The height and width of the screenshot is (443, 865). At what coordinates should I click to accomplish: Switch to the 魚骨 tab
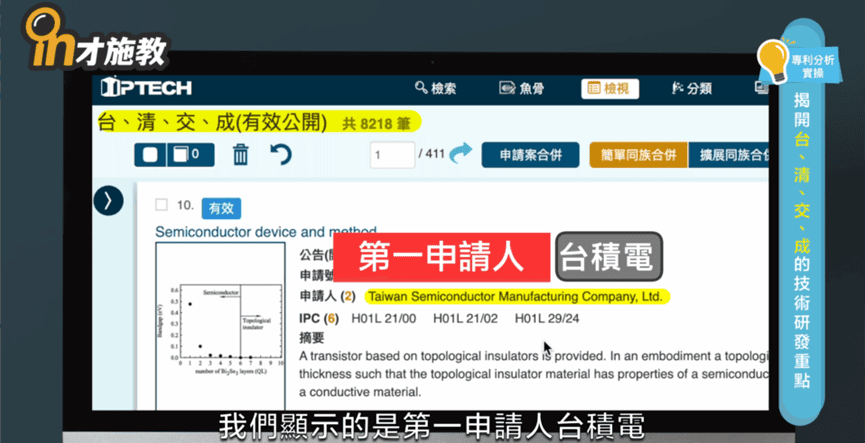tap(520, 88)
